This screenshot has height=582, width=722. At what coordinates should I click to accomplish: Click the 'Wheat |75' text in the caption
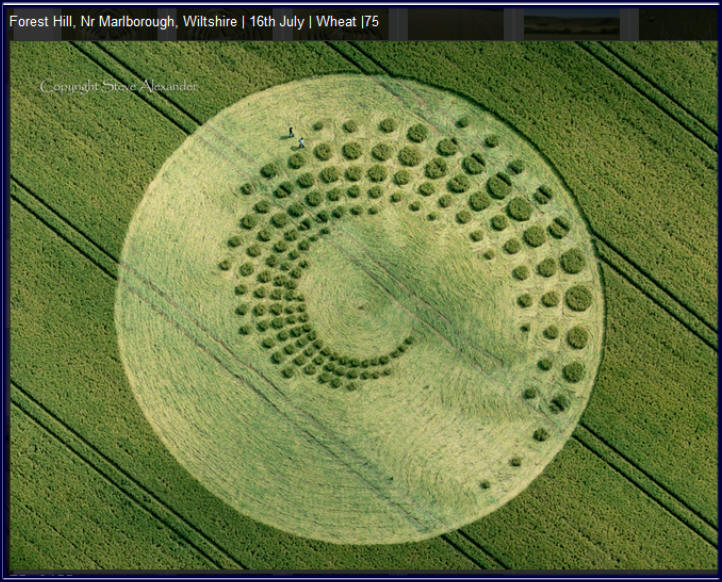347,22
